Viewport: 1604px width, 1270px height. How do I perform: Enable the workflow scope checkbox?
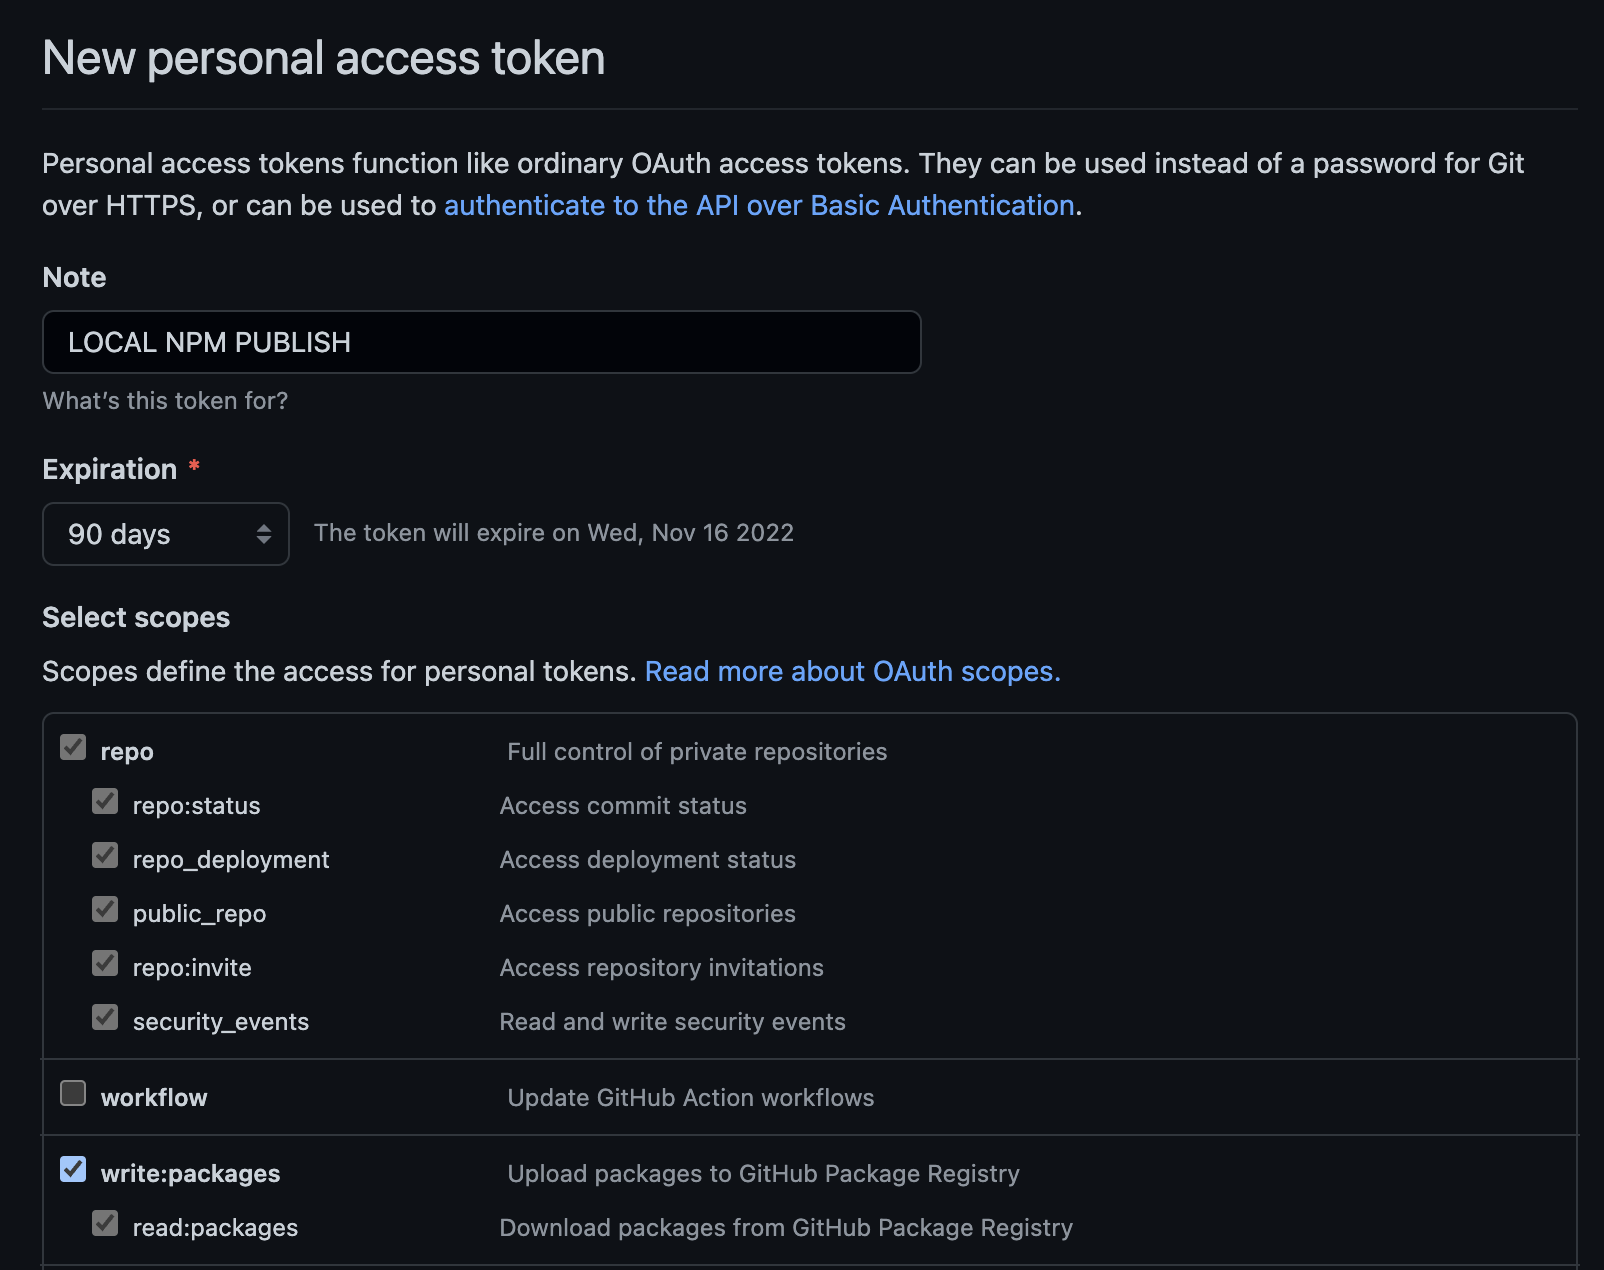(73, 1093)
